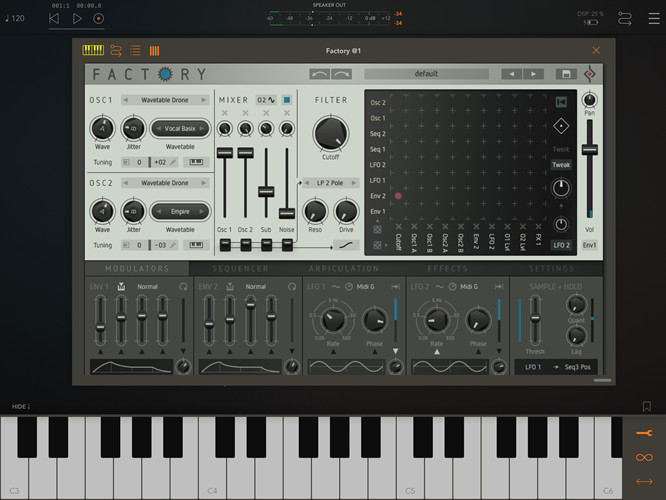Screen dimensions: 666x500
Task: Click the X above the FX 1 matrix column
Action: [x=538, y=226]
